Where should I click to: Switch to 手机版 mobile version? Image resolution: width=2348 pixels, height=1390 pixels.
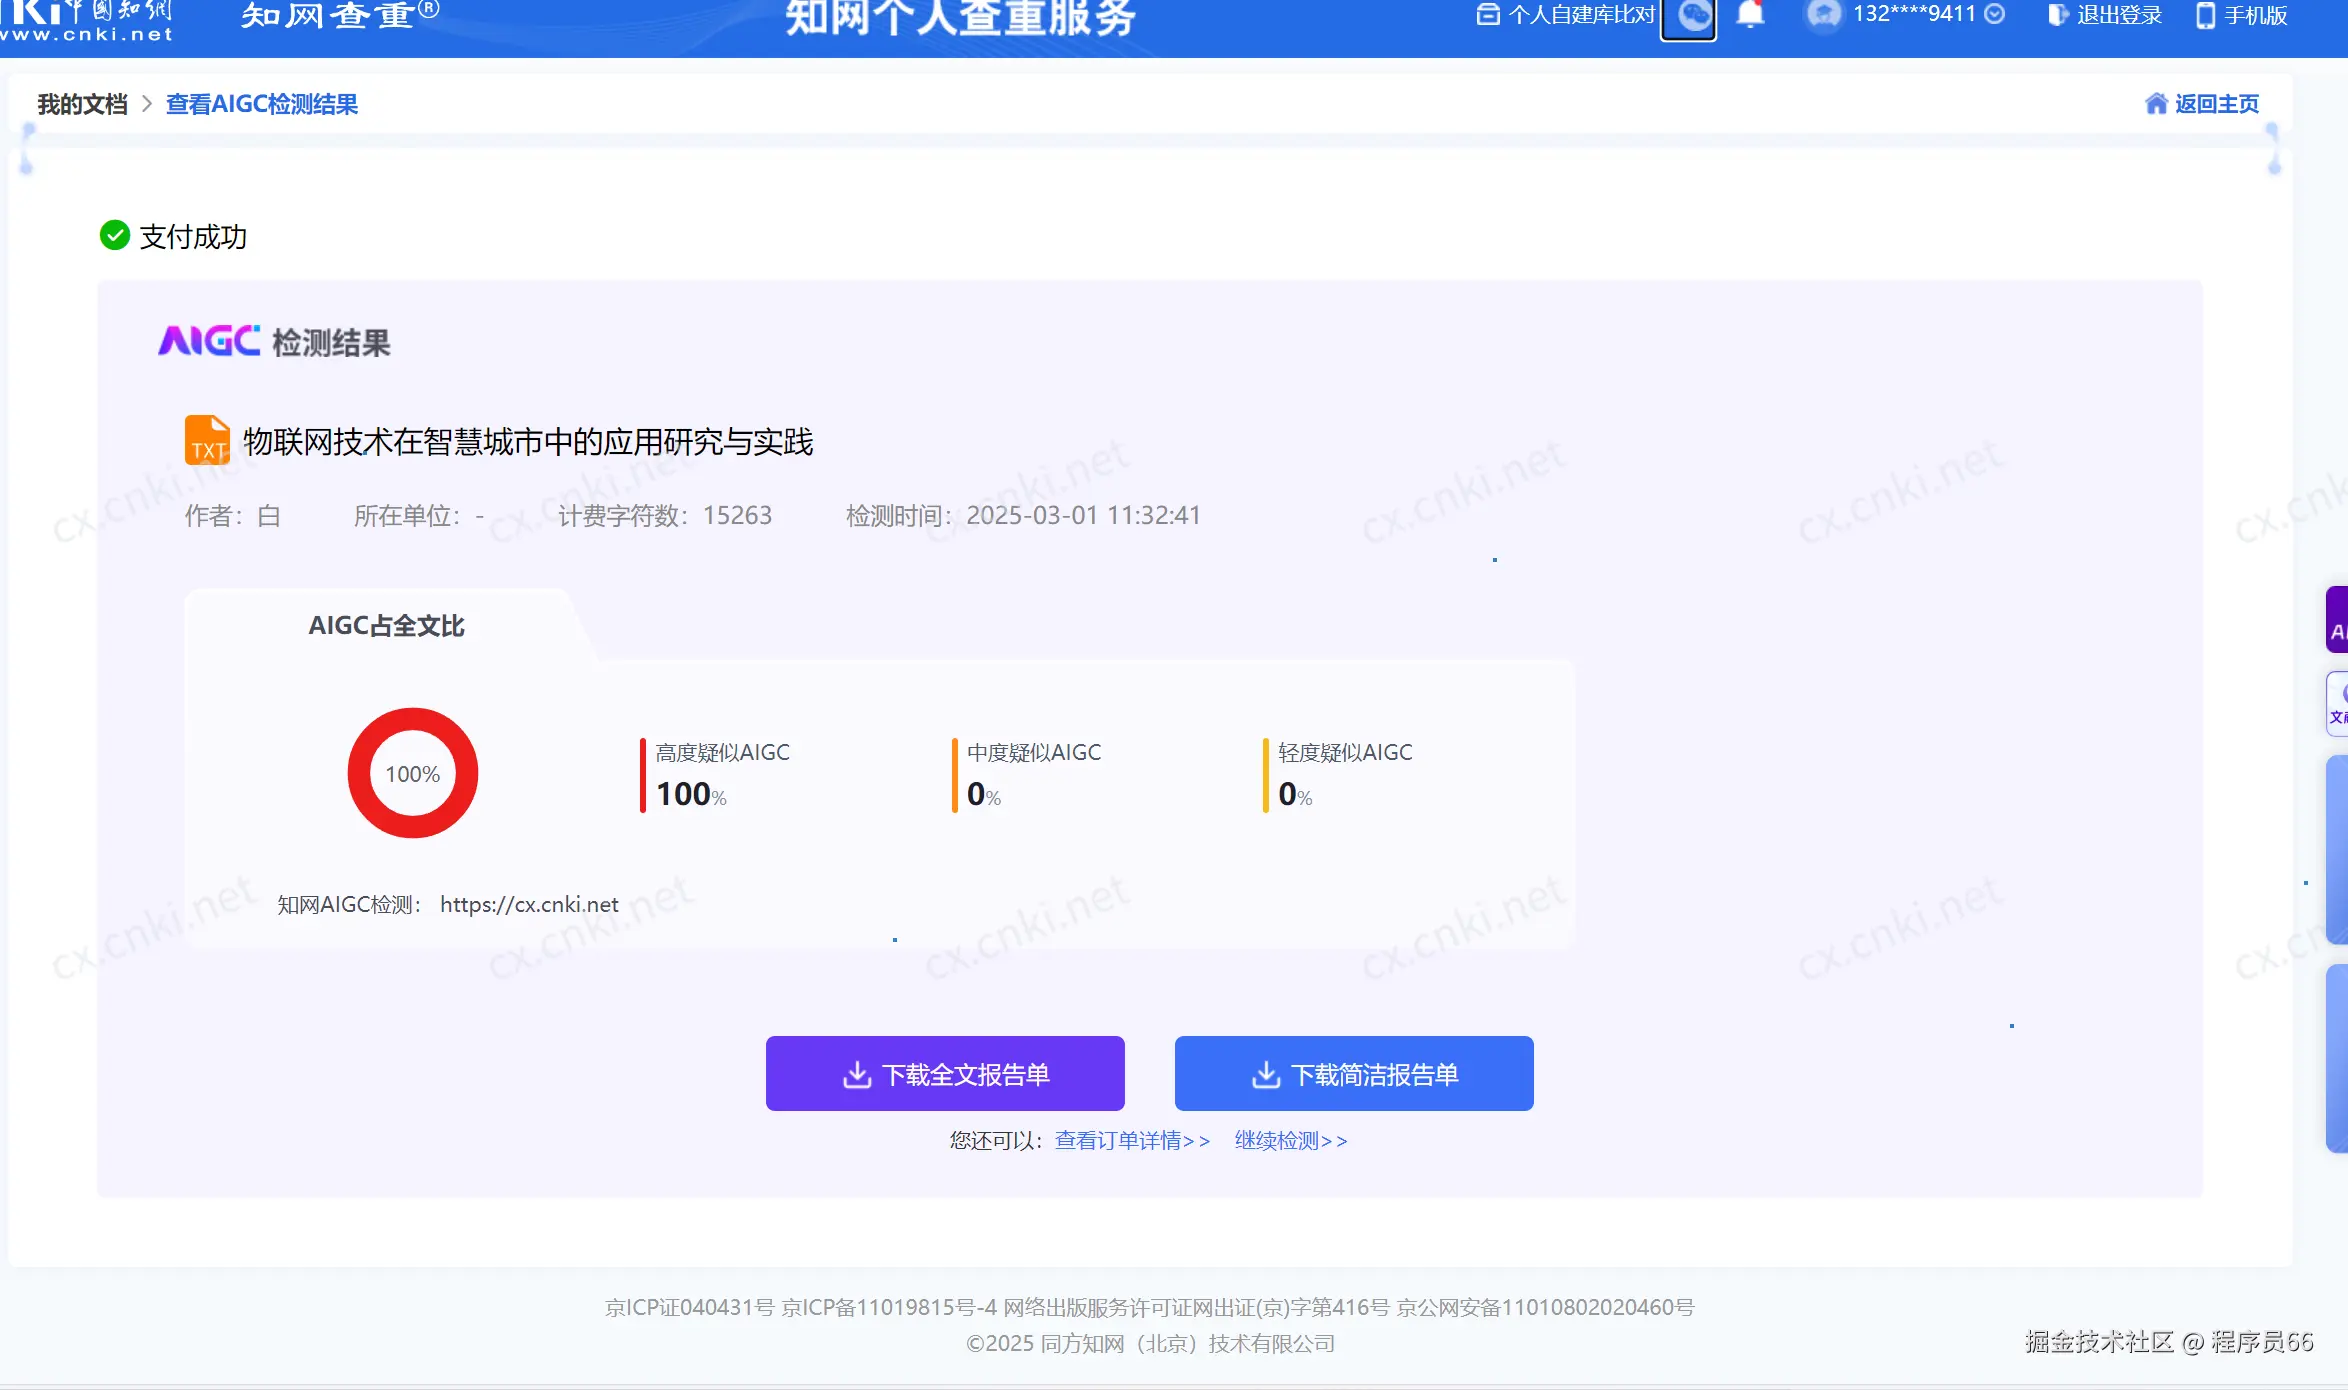2243,15
